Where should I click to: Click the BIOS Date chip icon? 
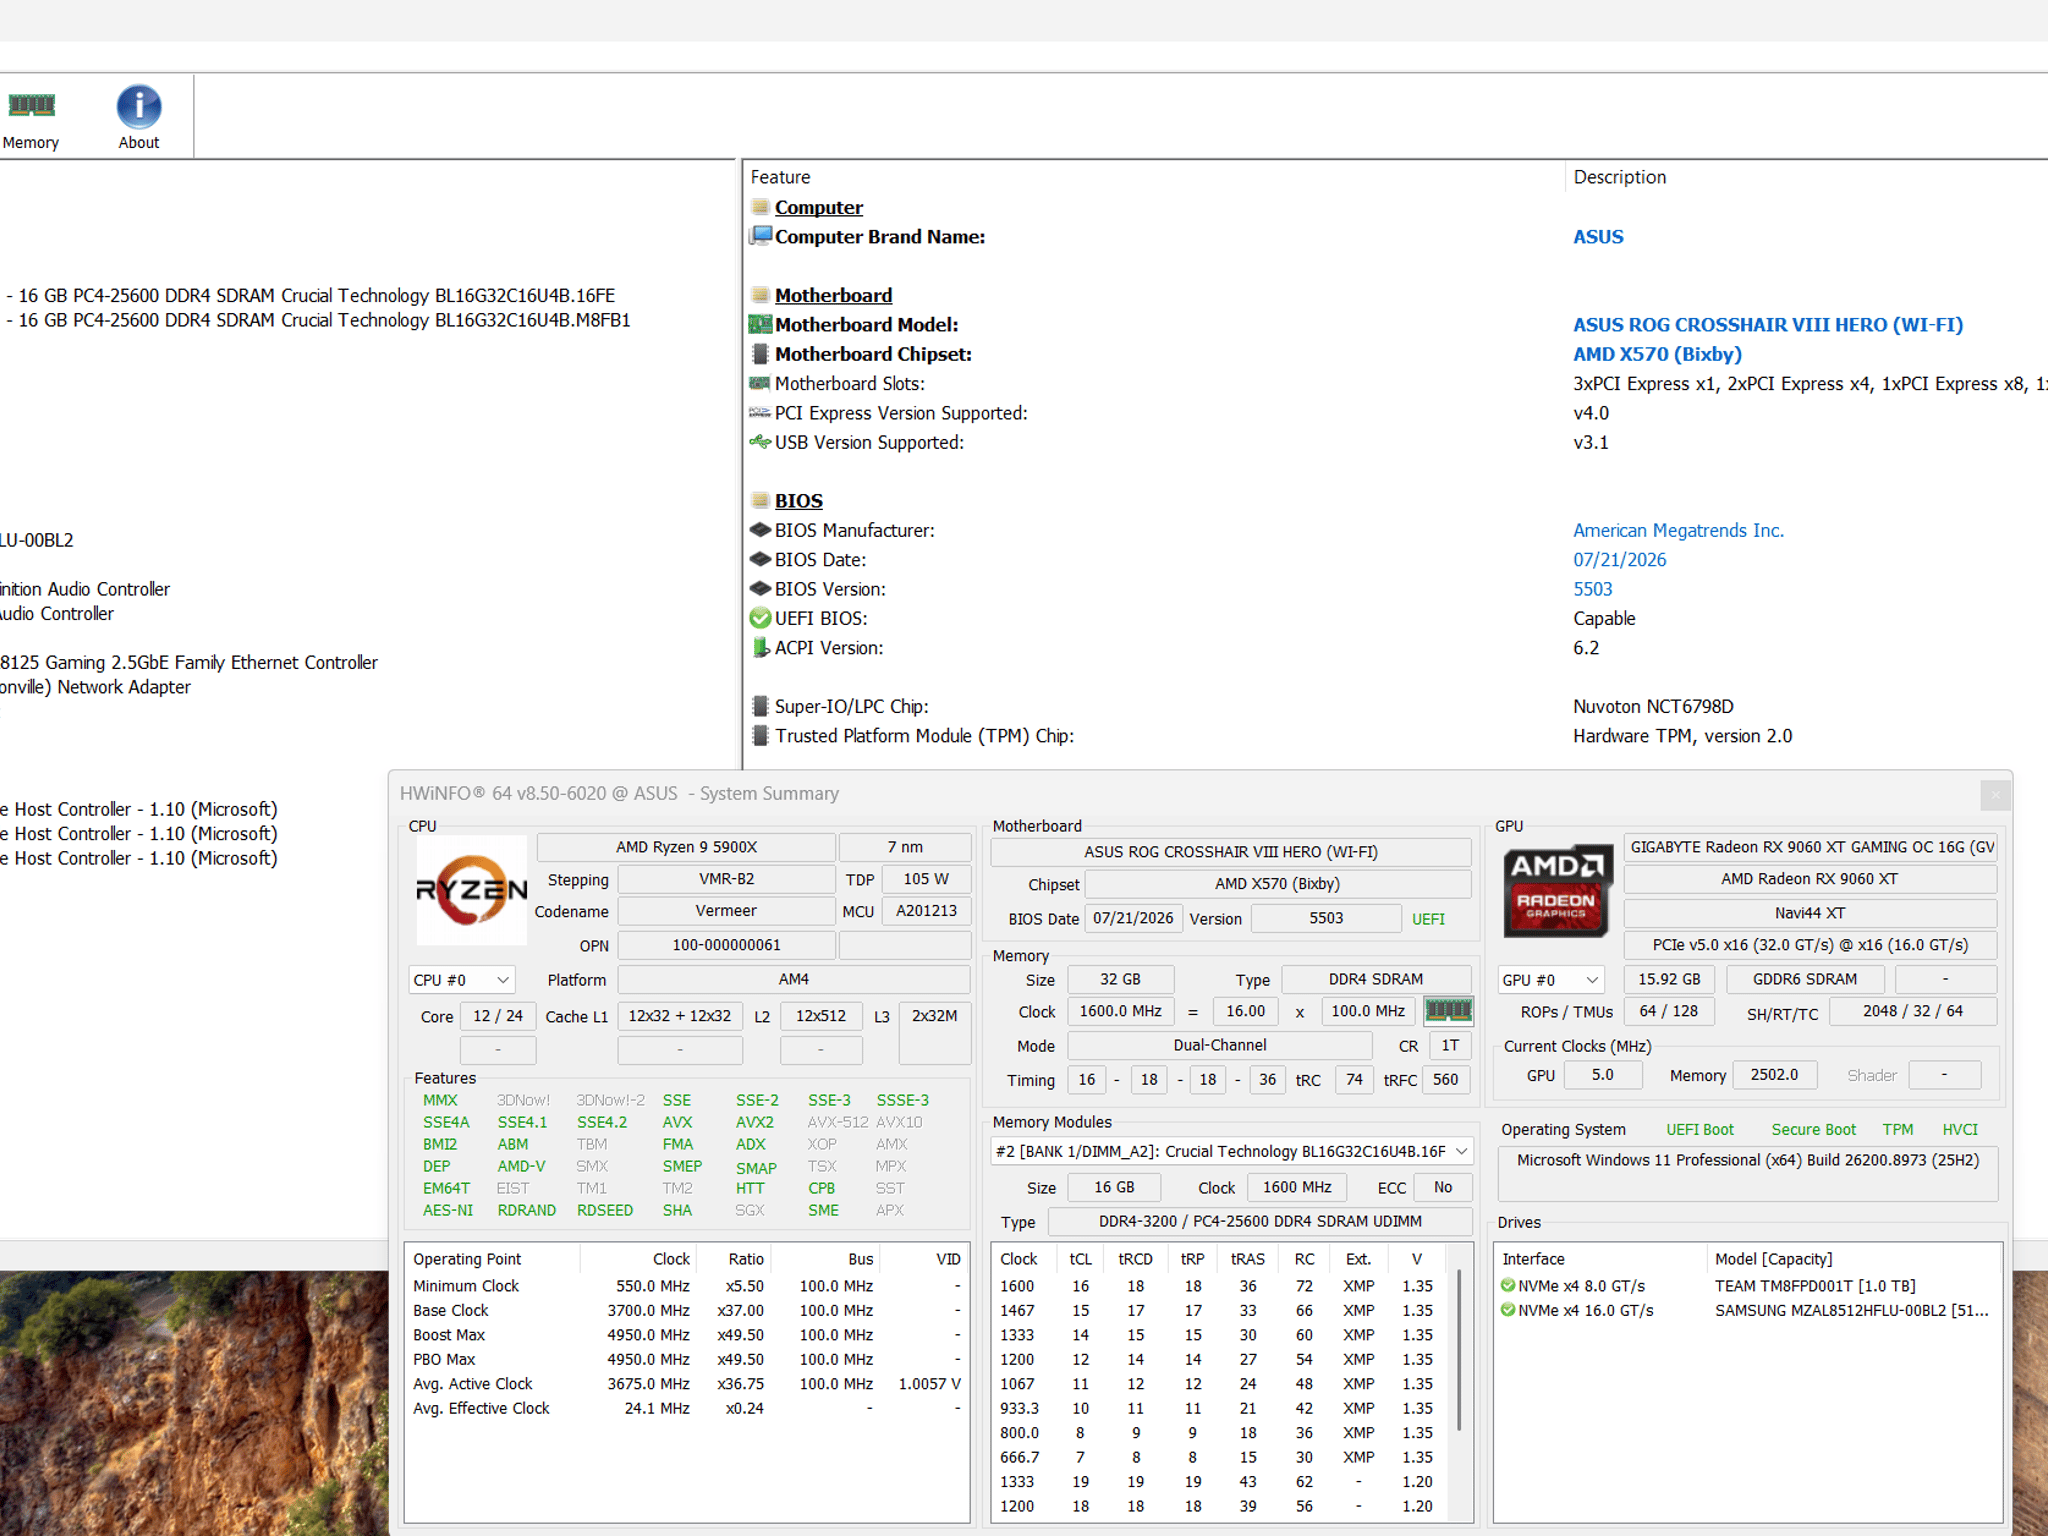tap(760, 559)
